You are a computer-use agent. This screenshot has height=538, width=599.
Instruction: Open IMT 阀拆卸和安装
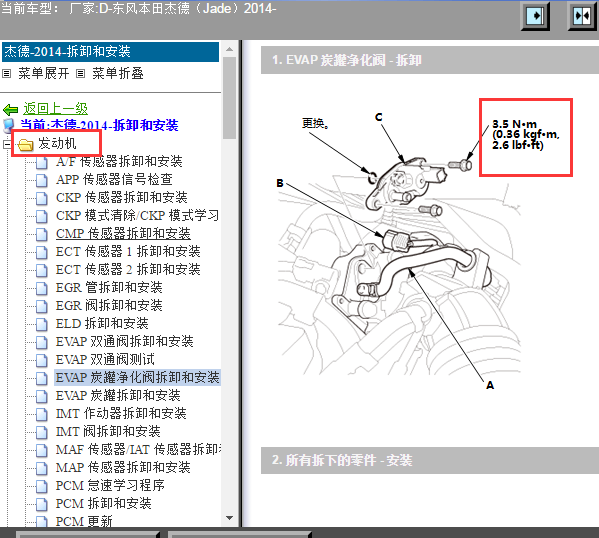point(108,431)
